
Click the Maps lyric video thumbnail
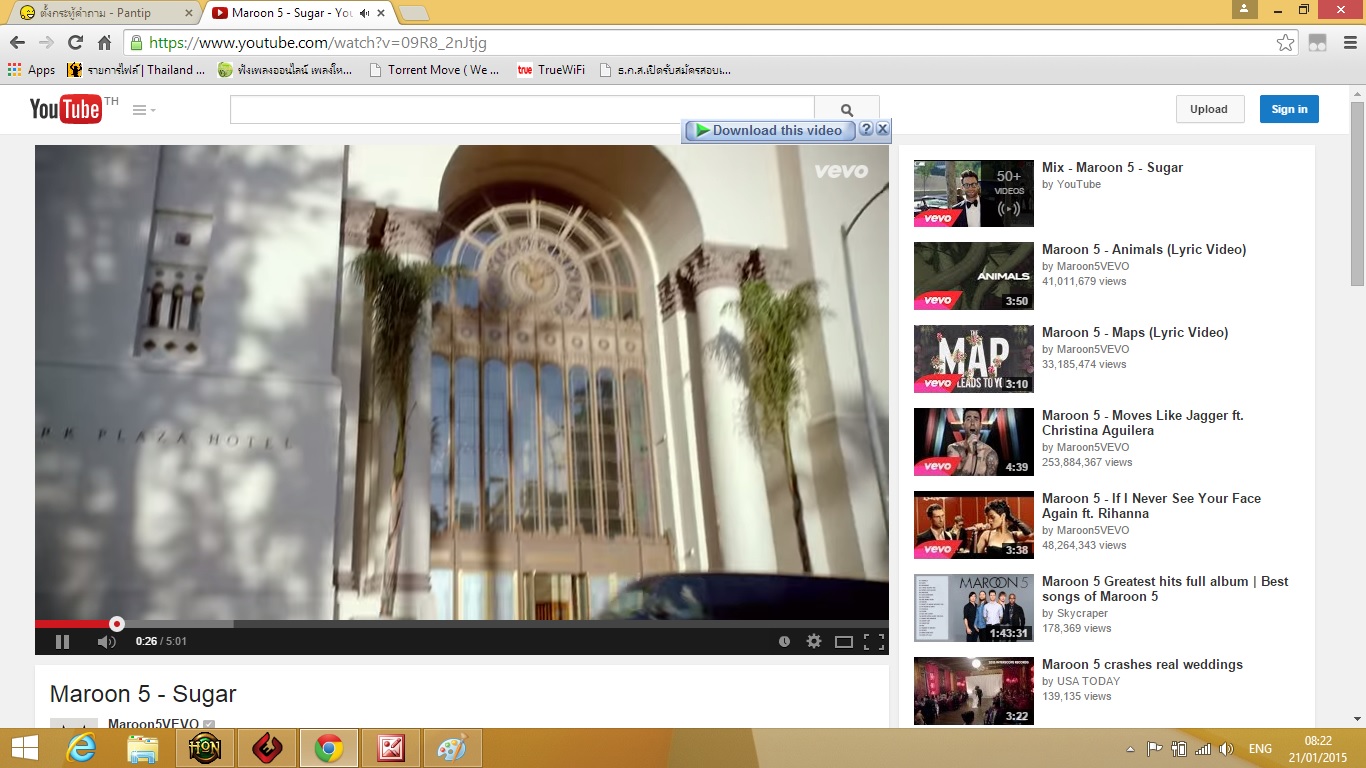pyautogui.click(x=974, y=359)
